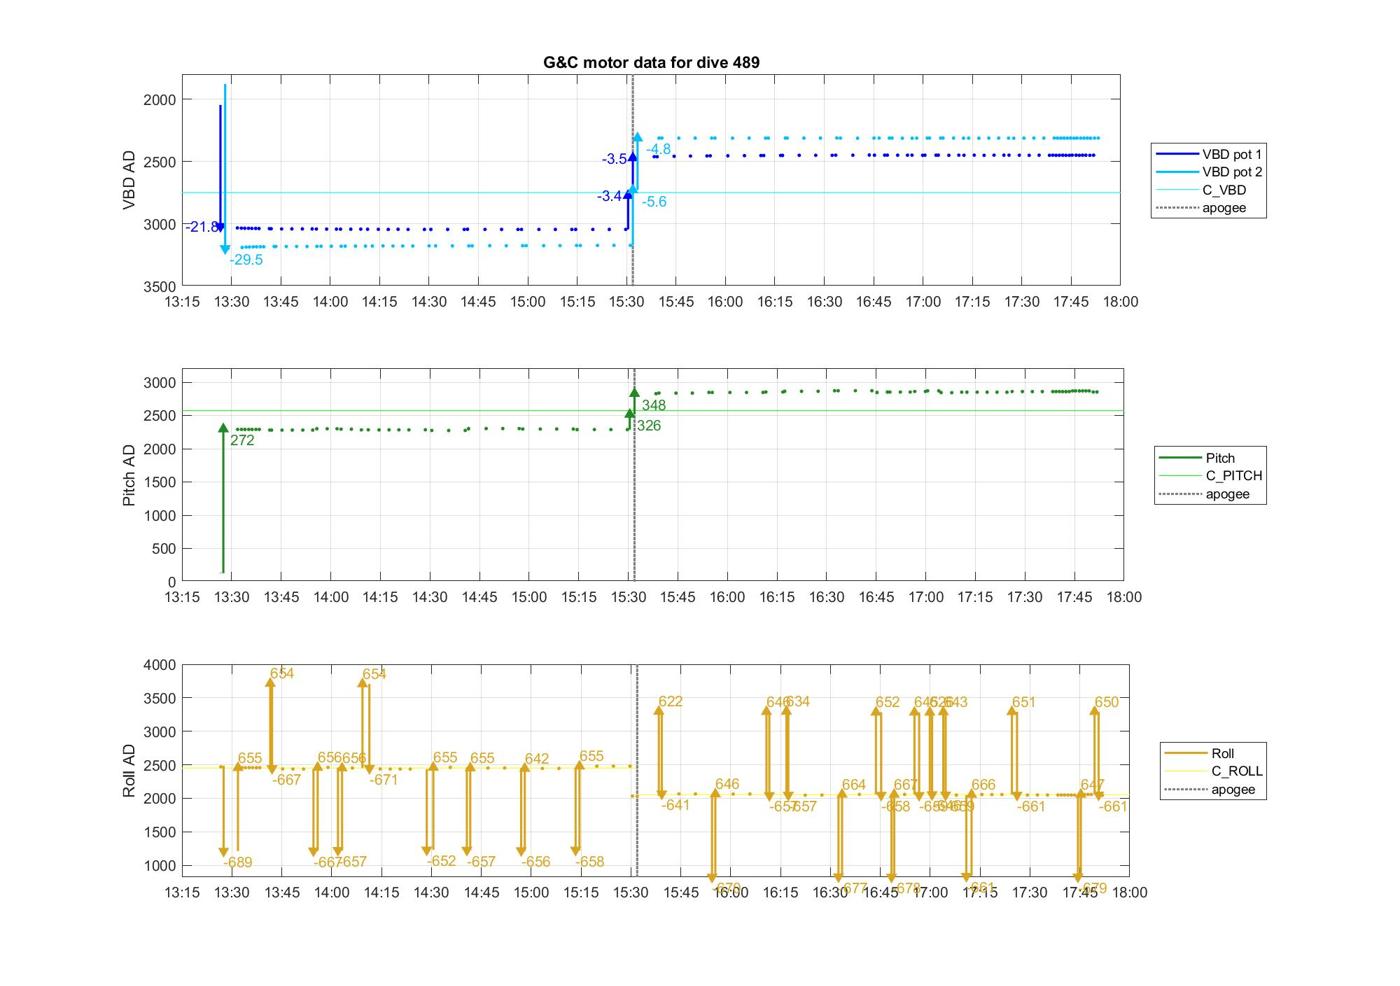The image size is (1400, 986).
Task: Click the "3000" tick on the VBD y-axis
Action: pyautogui.click(x=160, y=224)
